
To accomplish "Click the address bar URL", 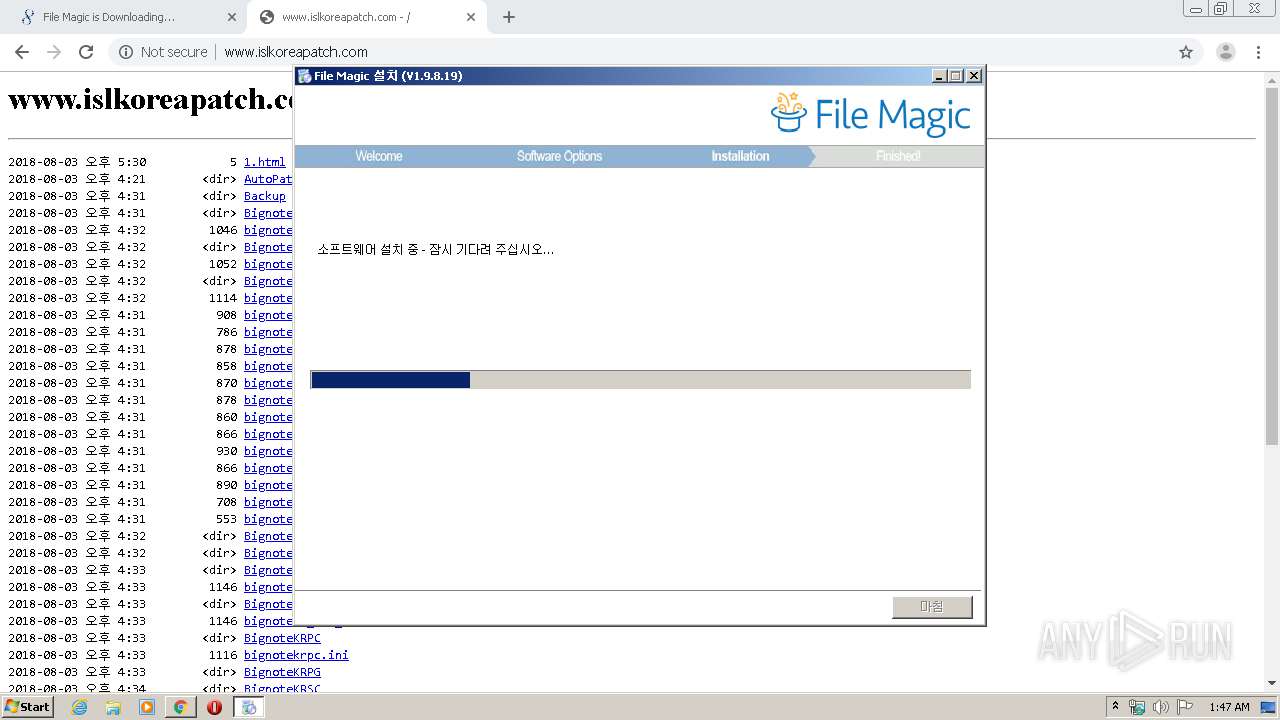I will pos(296,52).
